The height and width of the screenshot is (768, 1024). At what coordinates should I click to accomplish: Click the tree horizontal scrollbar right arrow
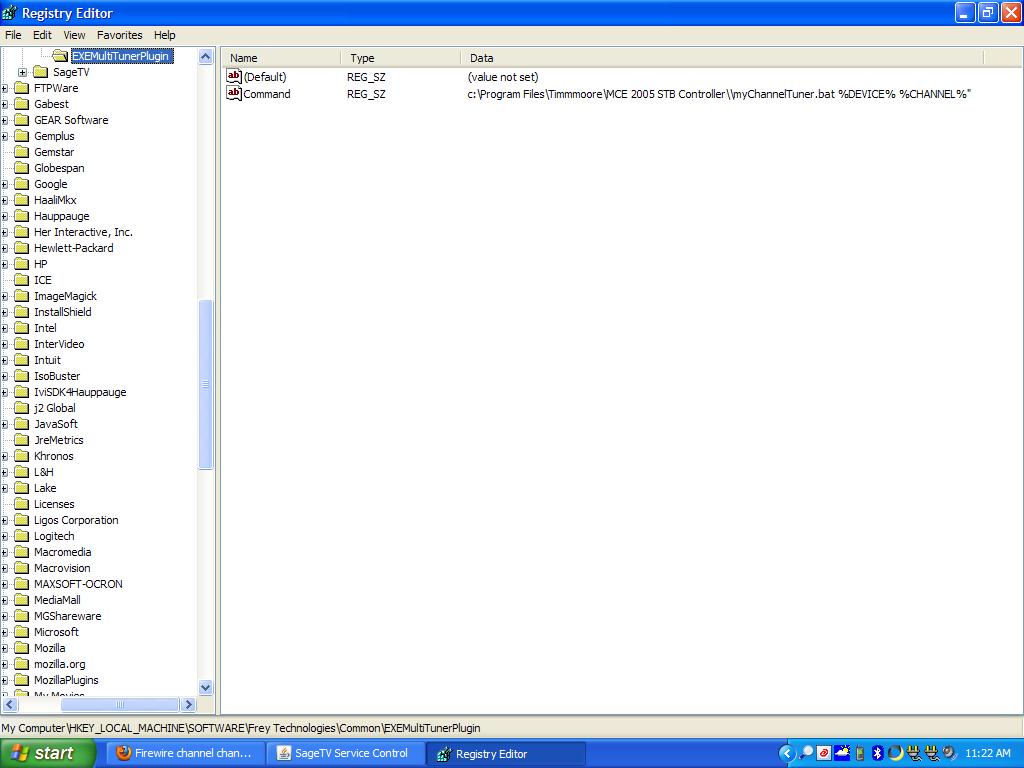(188, 705)
